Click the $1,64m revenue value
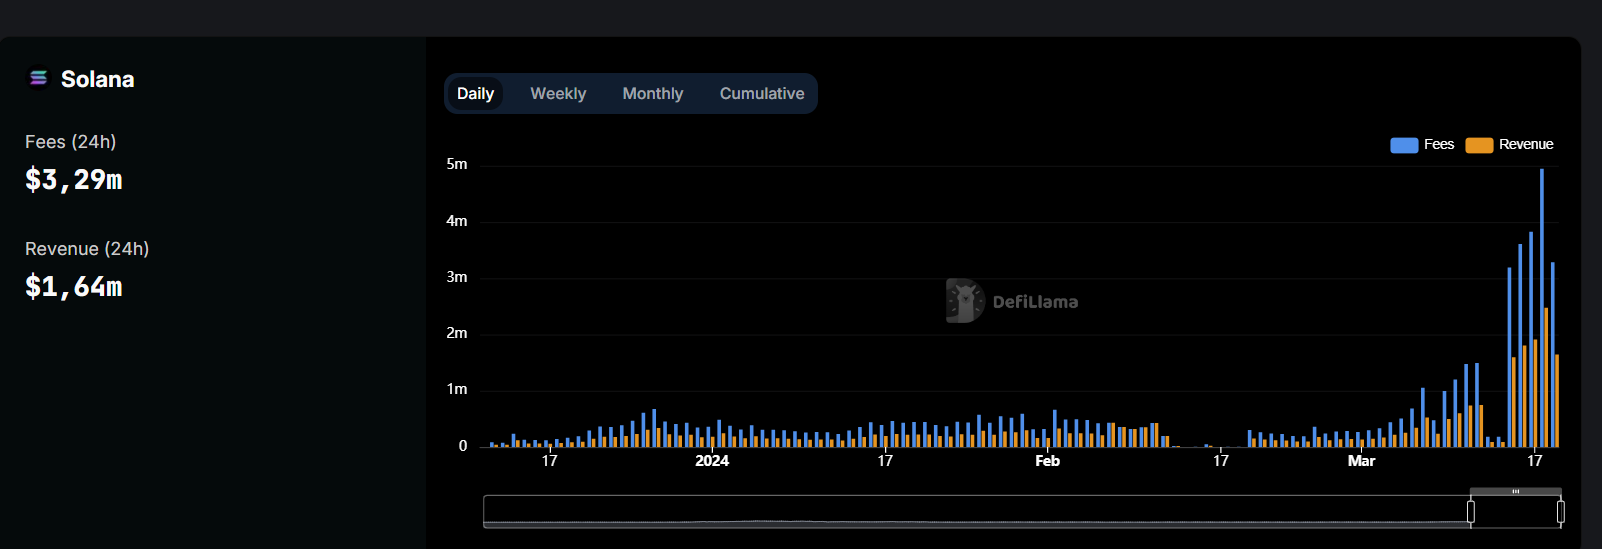This screenshot has height=549, width=1602. (x=73, y=287)
